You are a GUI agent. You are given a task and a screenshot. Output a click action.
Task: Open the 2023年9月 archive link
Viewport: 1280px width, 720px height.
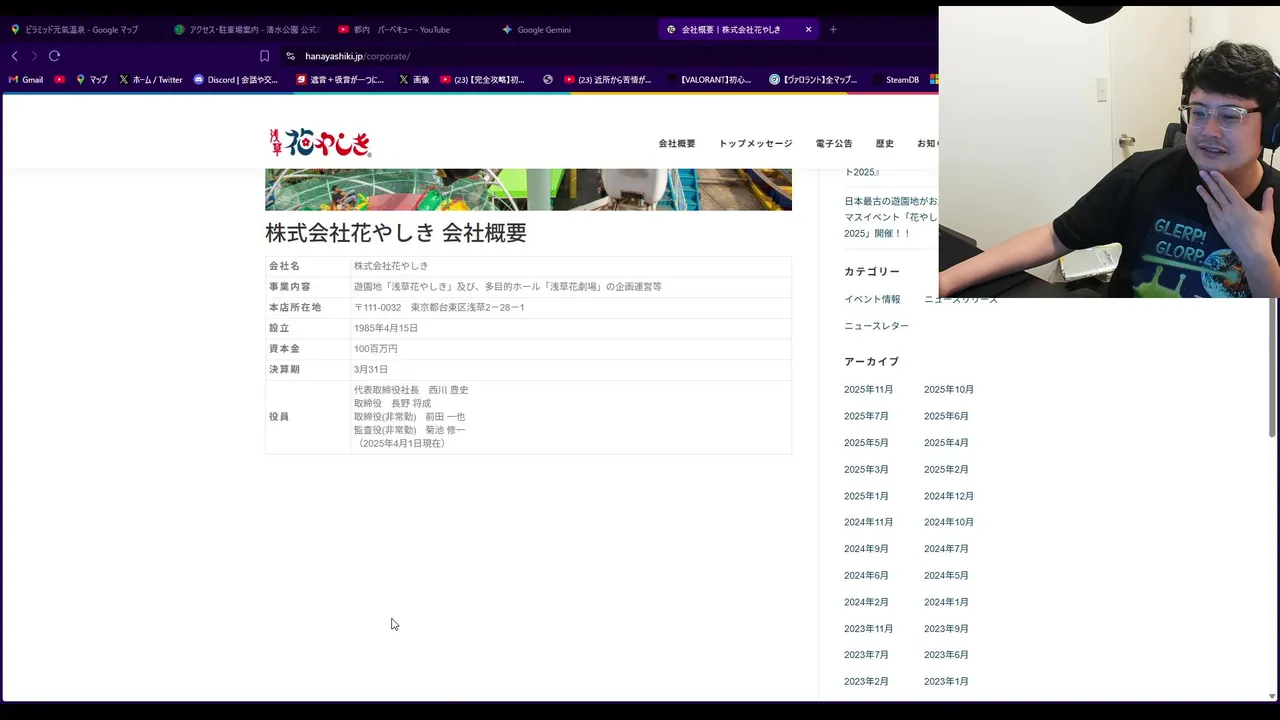click(946, 629)
